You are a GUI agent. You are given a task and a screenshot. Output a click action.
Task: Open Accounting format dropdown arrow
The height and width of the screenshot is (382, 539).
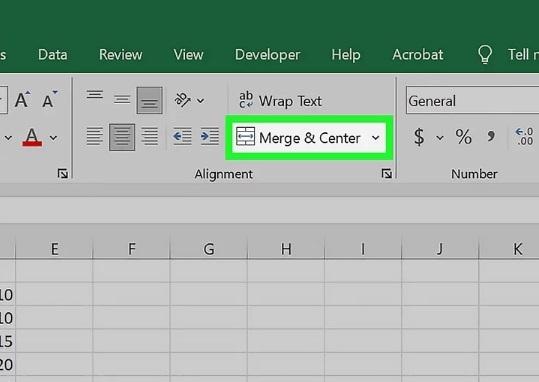(440, 138)
